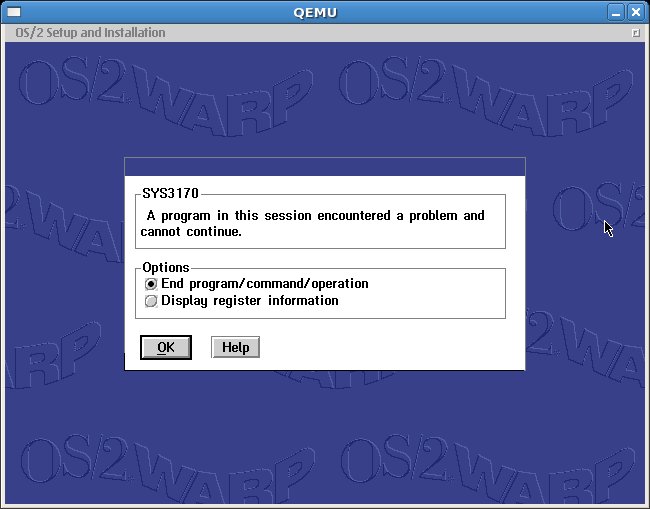
Task: Click the SYS3170 error code label
Action: click(170, 194)
